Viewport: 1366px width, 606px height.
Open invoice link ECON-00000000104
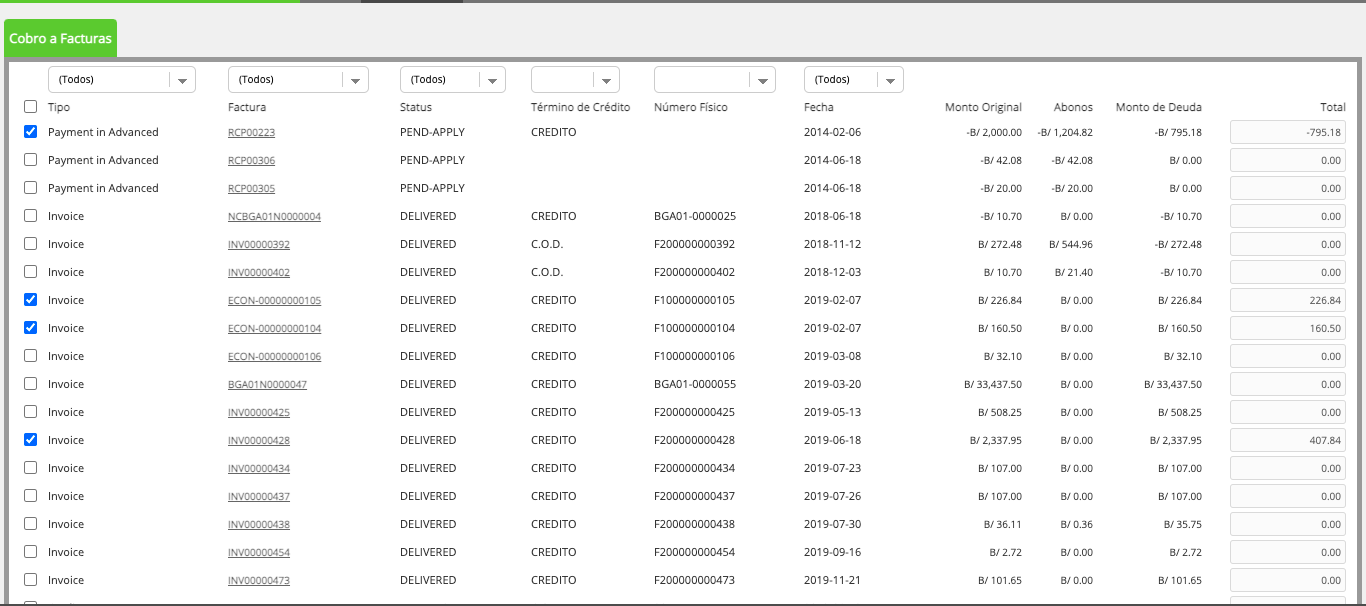pyautogui.click(x=274, y=328)
